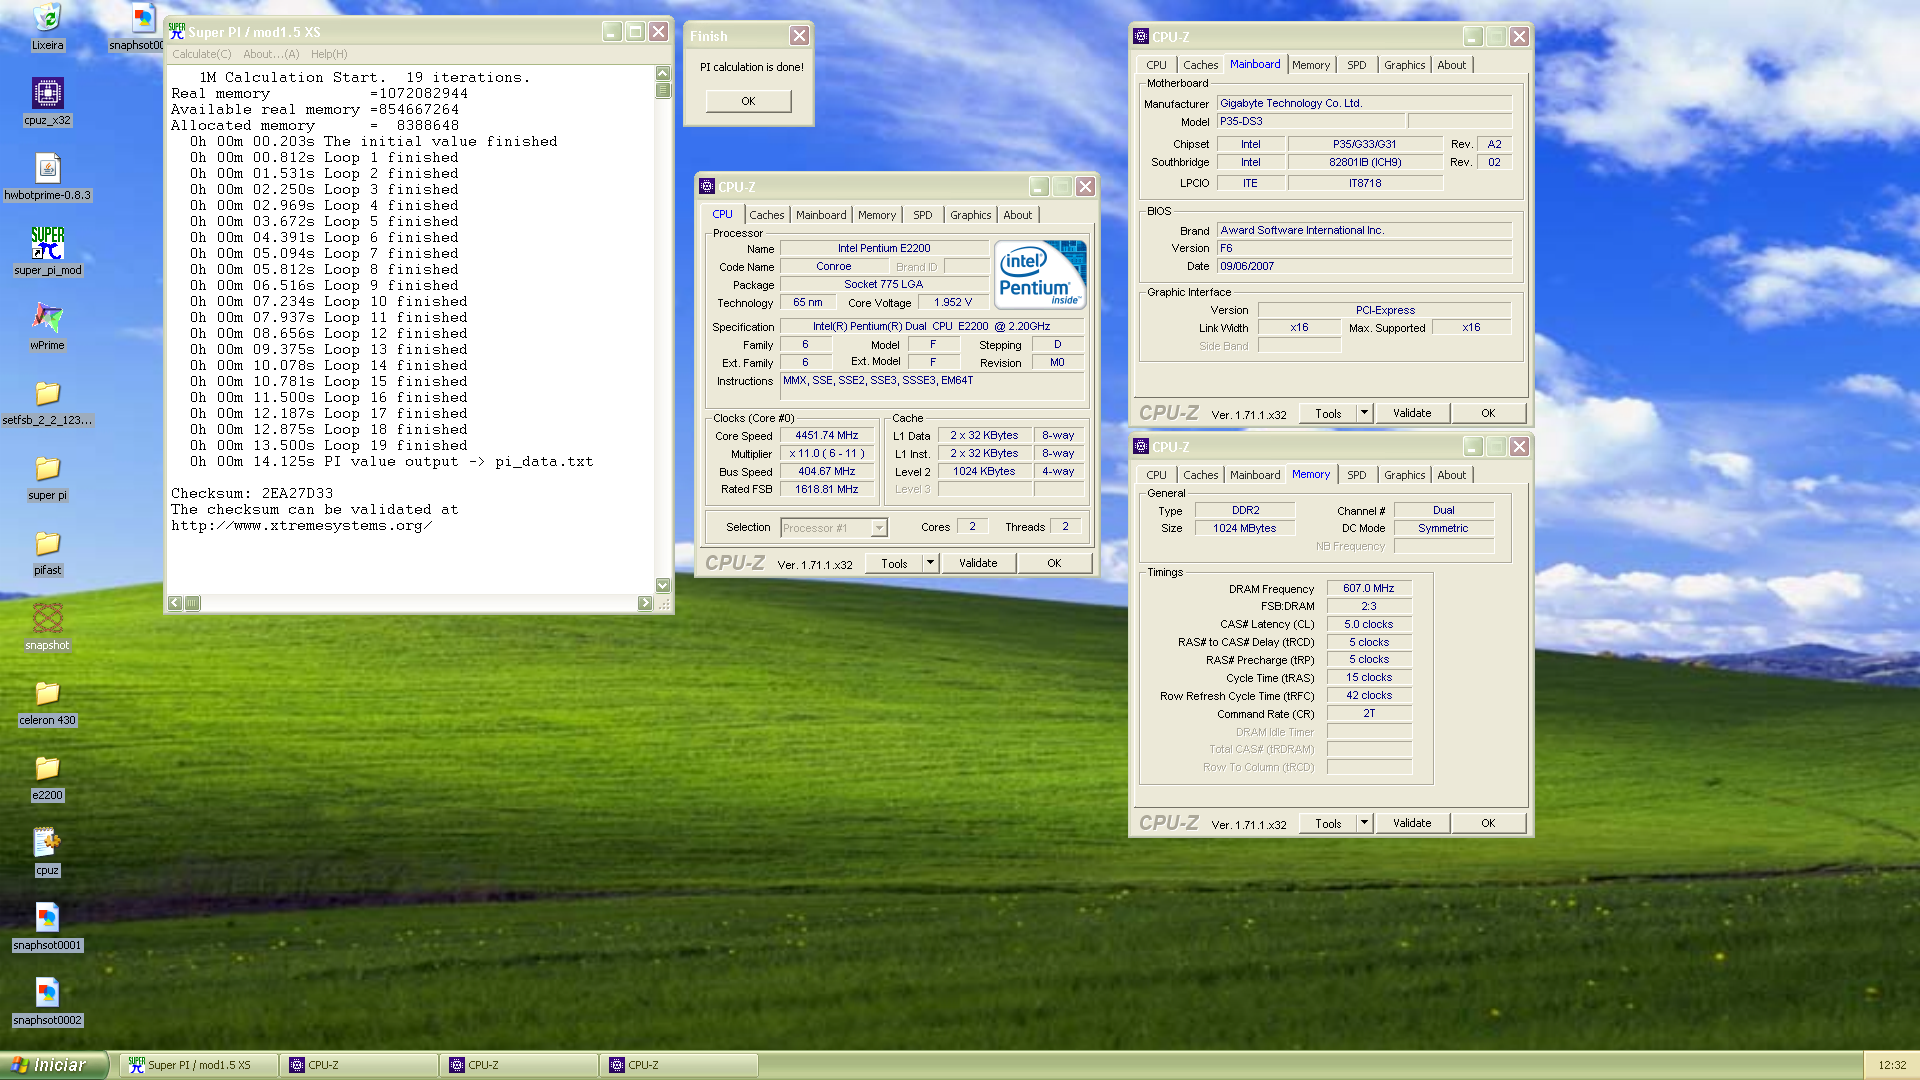Screen dimensions: 1920x1080
Task: Click Validate in Mainboard window
Action: pyautogui.click(x=1412, y=414)
